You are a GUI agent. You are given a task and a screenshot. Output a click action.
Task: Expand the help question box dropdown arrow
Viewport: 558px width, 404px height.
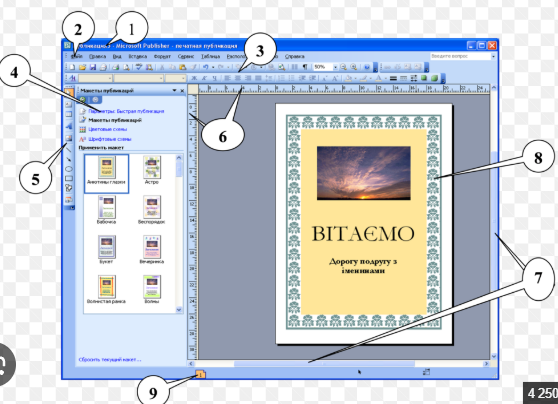click(493, 56)
